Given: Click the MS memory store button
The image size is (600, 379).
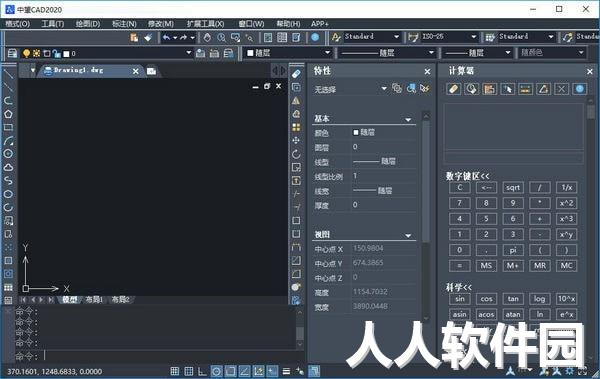Looking at the screenshot, I should click(x=486, y=266).
